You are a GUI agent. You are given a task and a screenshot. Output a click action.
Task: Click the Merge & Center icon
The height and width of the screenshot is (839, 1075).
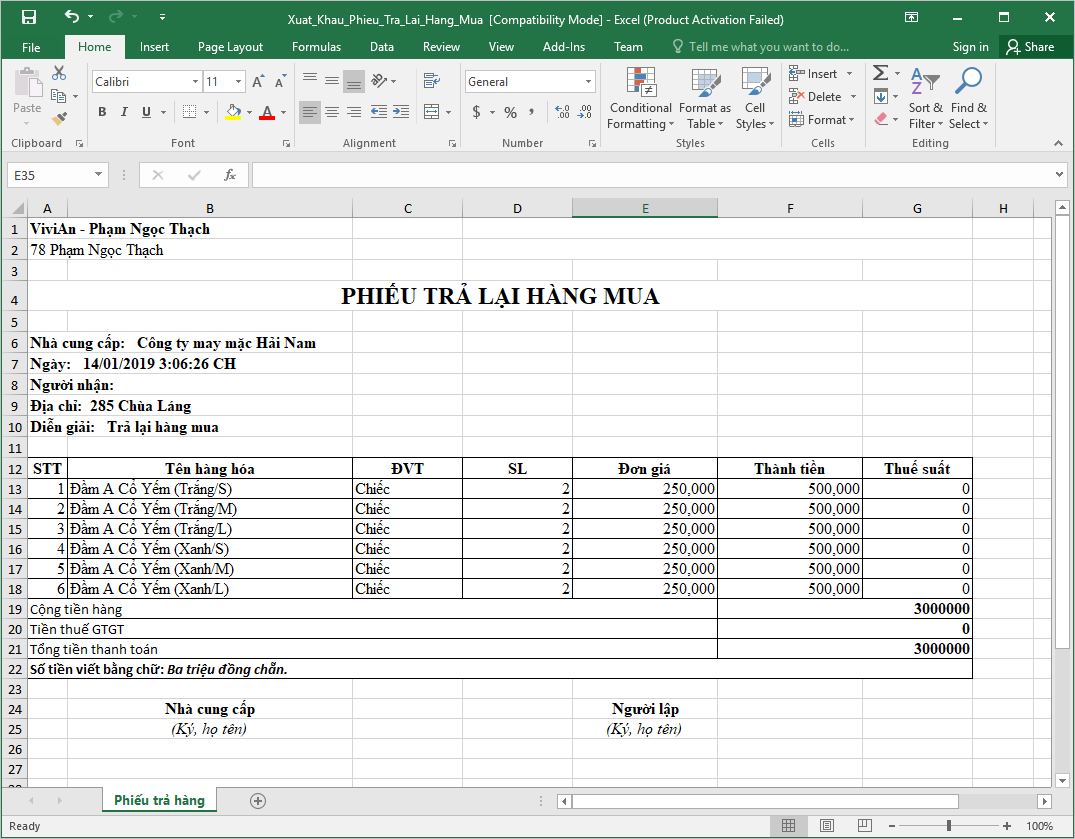[431, 112]
